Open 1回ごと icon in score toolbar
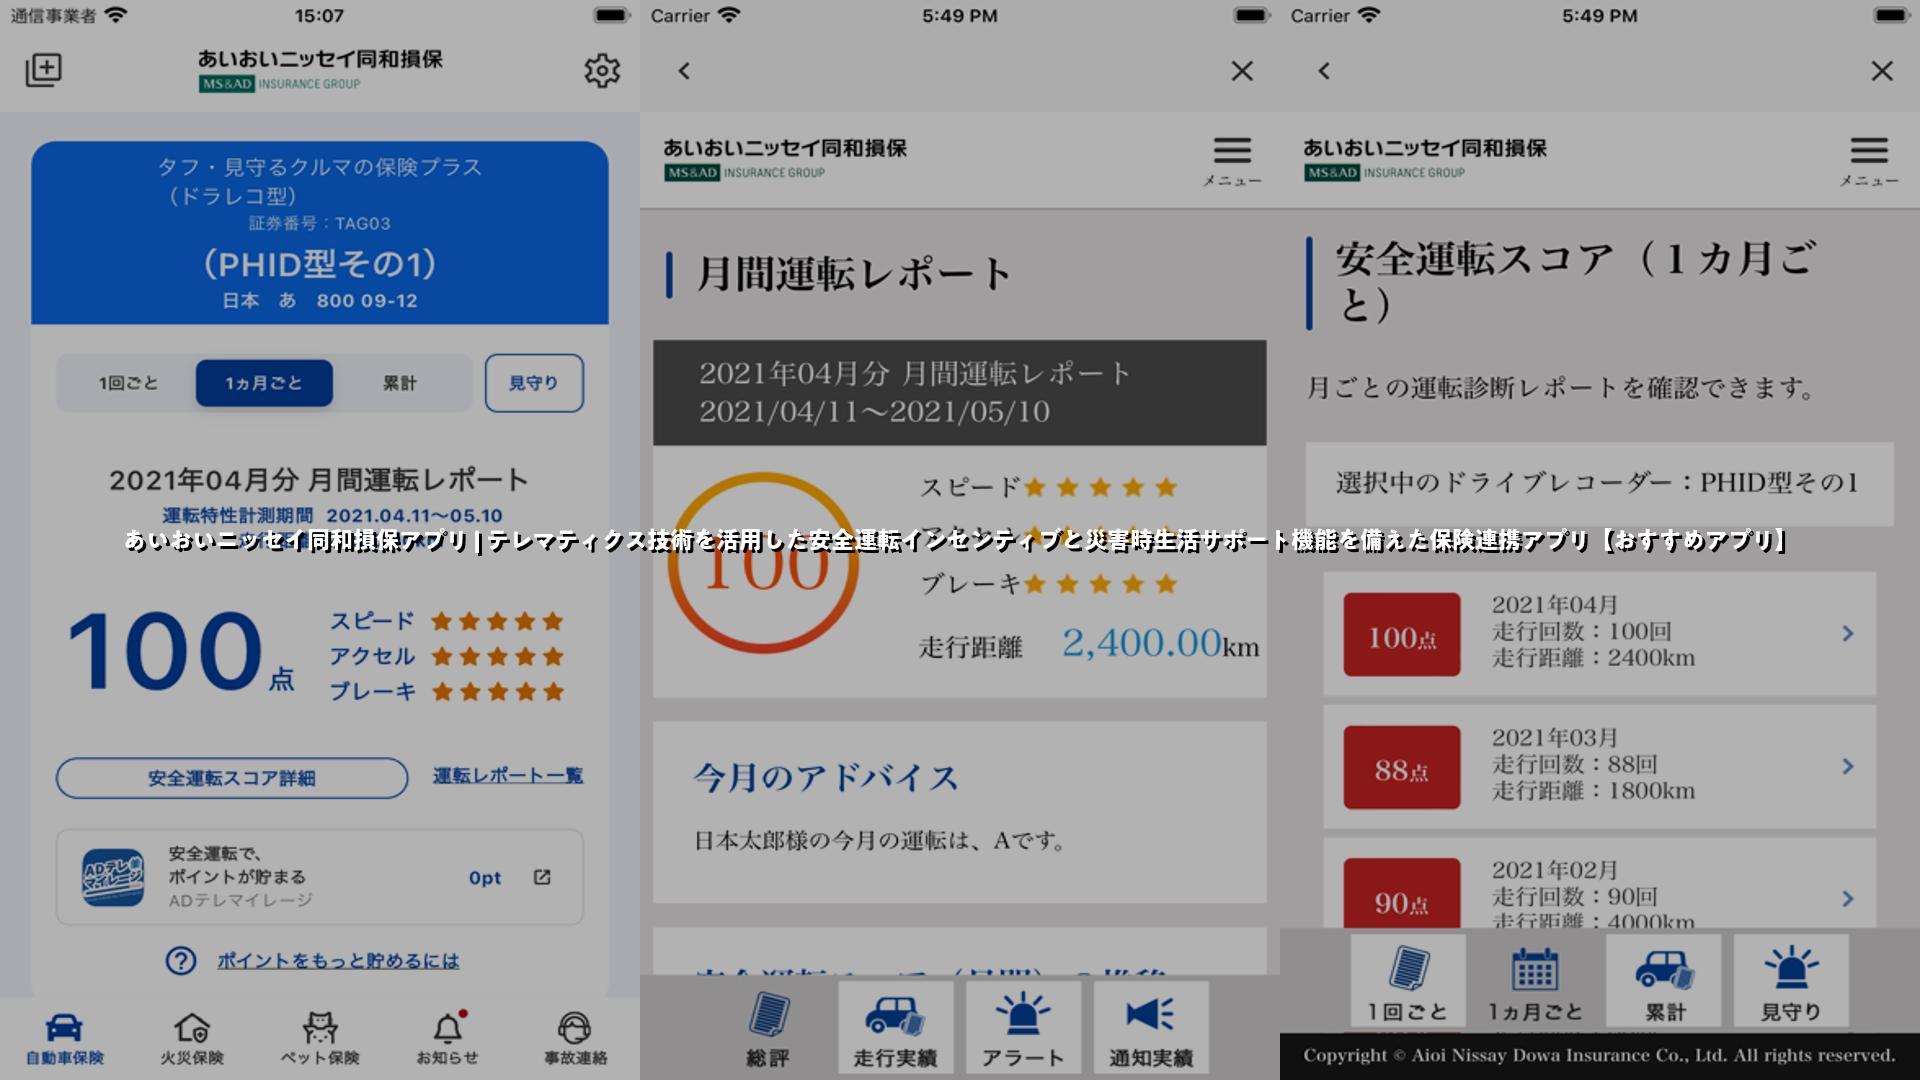Screen dimensions: 1920x1080 1408,981
